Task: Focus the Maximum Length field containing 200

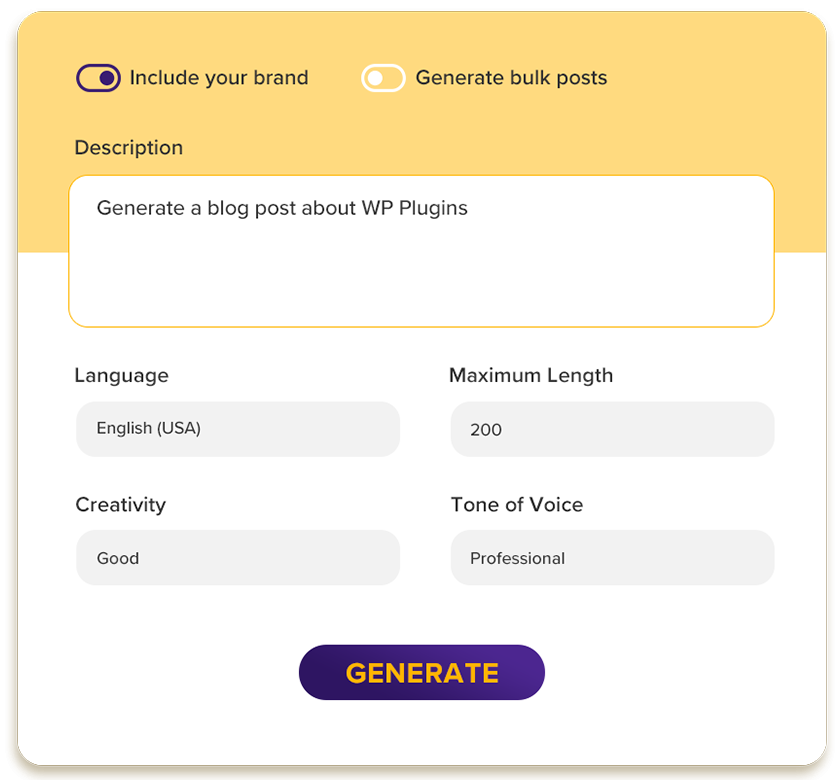Action: (612, 429)
